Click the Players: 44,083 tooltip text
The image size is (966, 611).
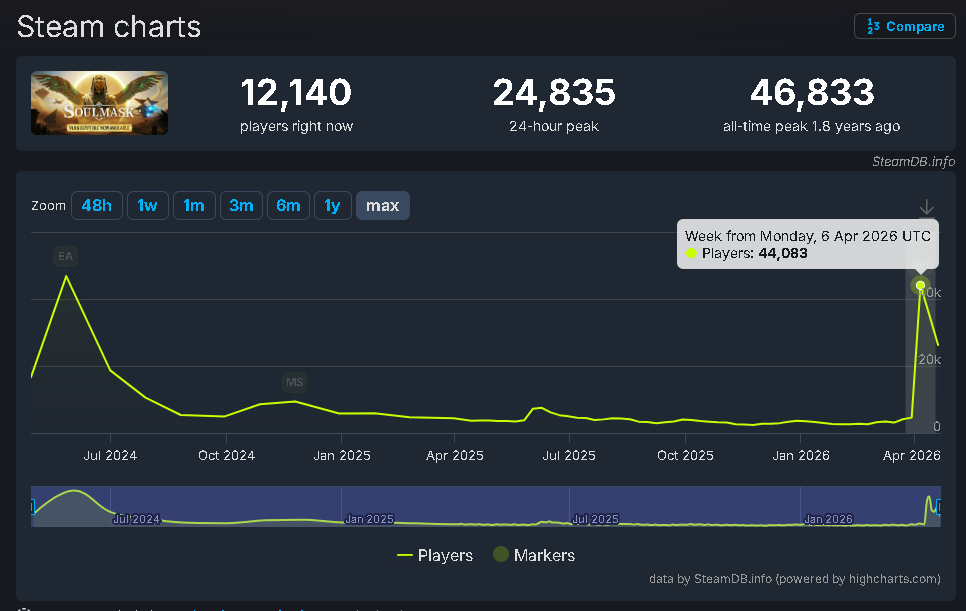click(754, 253)
